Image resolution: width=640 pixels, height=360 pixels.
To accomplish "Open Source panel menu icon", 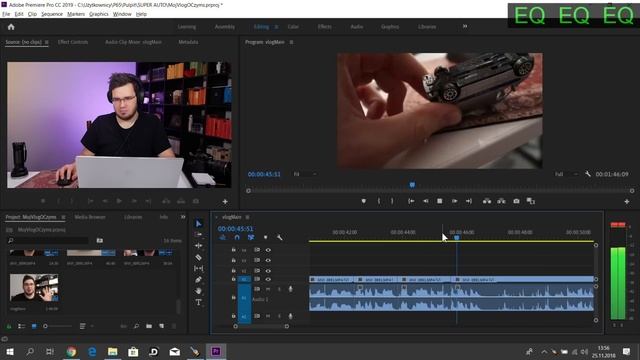I will [47, 42].
